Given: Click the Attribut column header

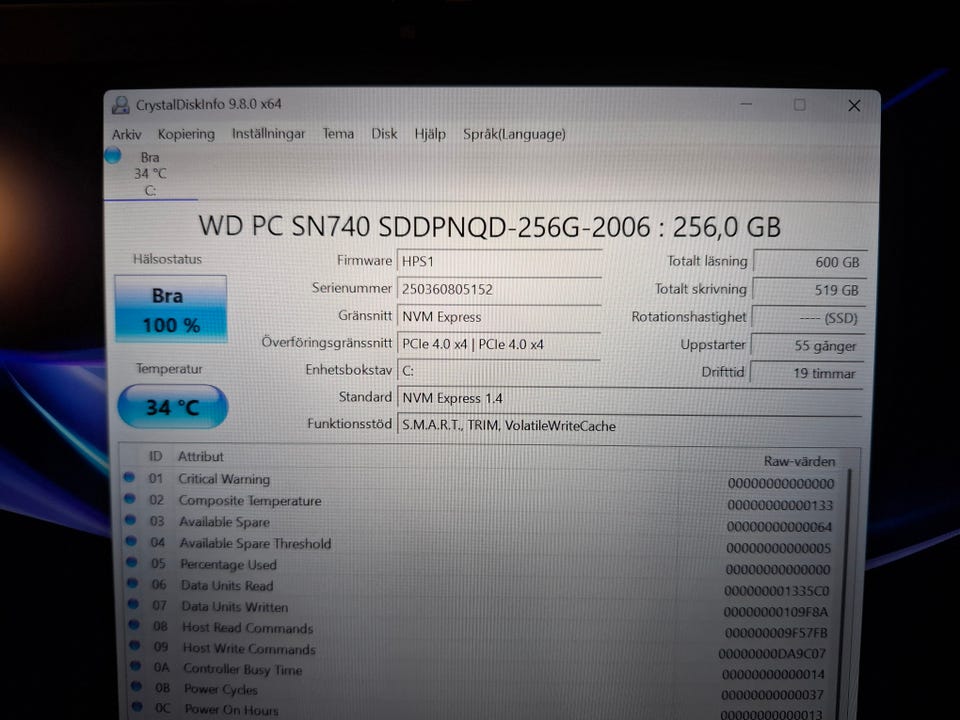Looking at the screenshot, I should click(x=200, y=457).
